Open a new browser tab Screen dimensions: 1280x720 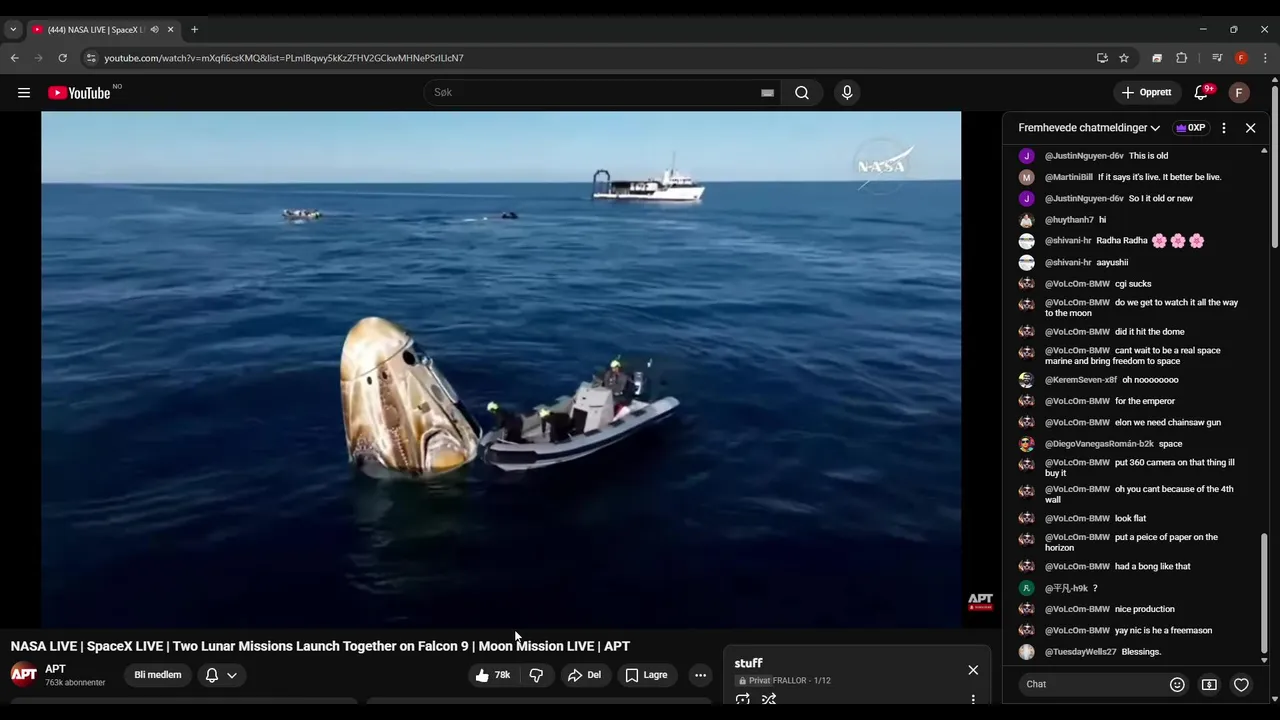pyautogui.click(x=194, y=29)
